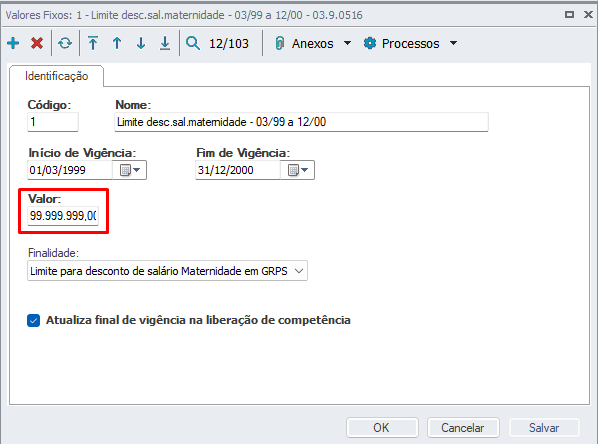Image resolution: width=598 pixels, height=444 pixels.
Task: Click the Processos toolbar label
Action: coord(411,43)
